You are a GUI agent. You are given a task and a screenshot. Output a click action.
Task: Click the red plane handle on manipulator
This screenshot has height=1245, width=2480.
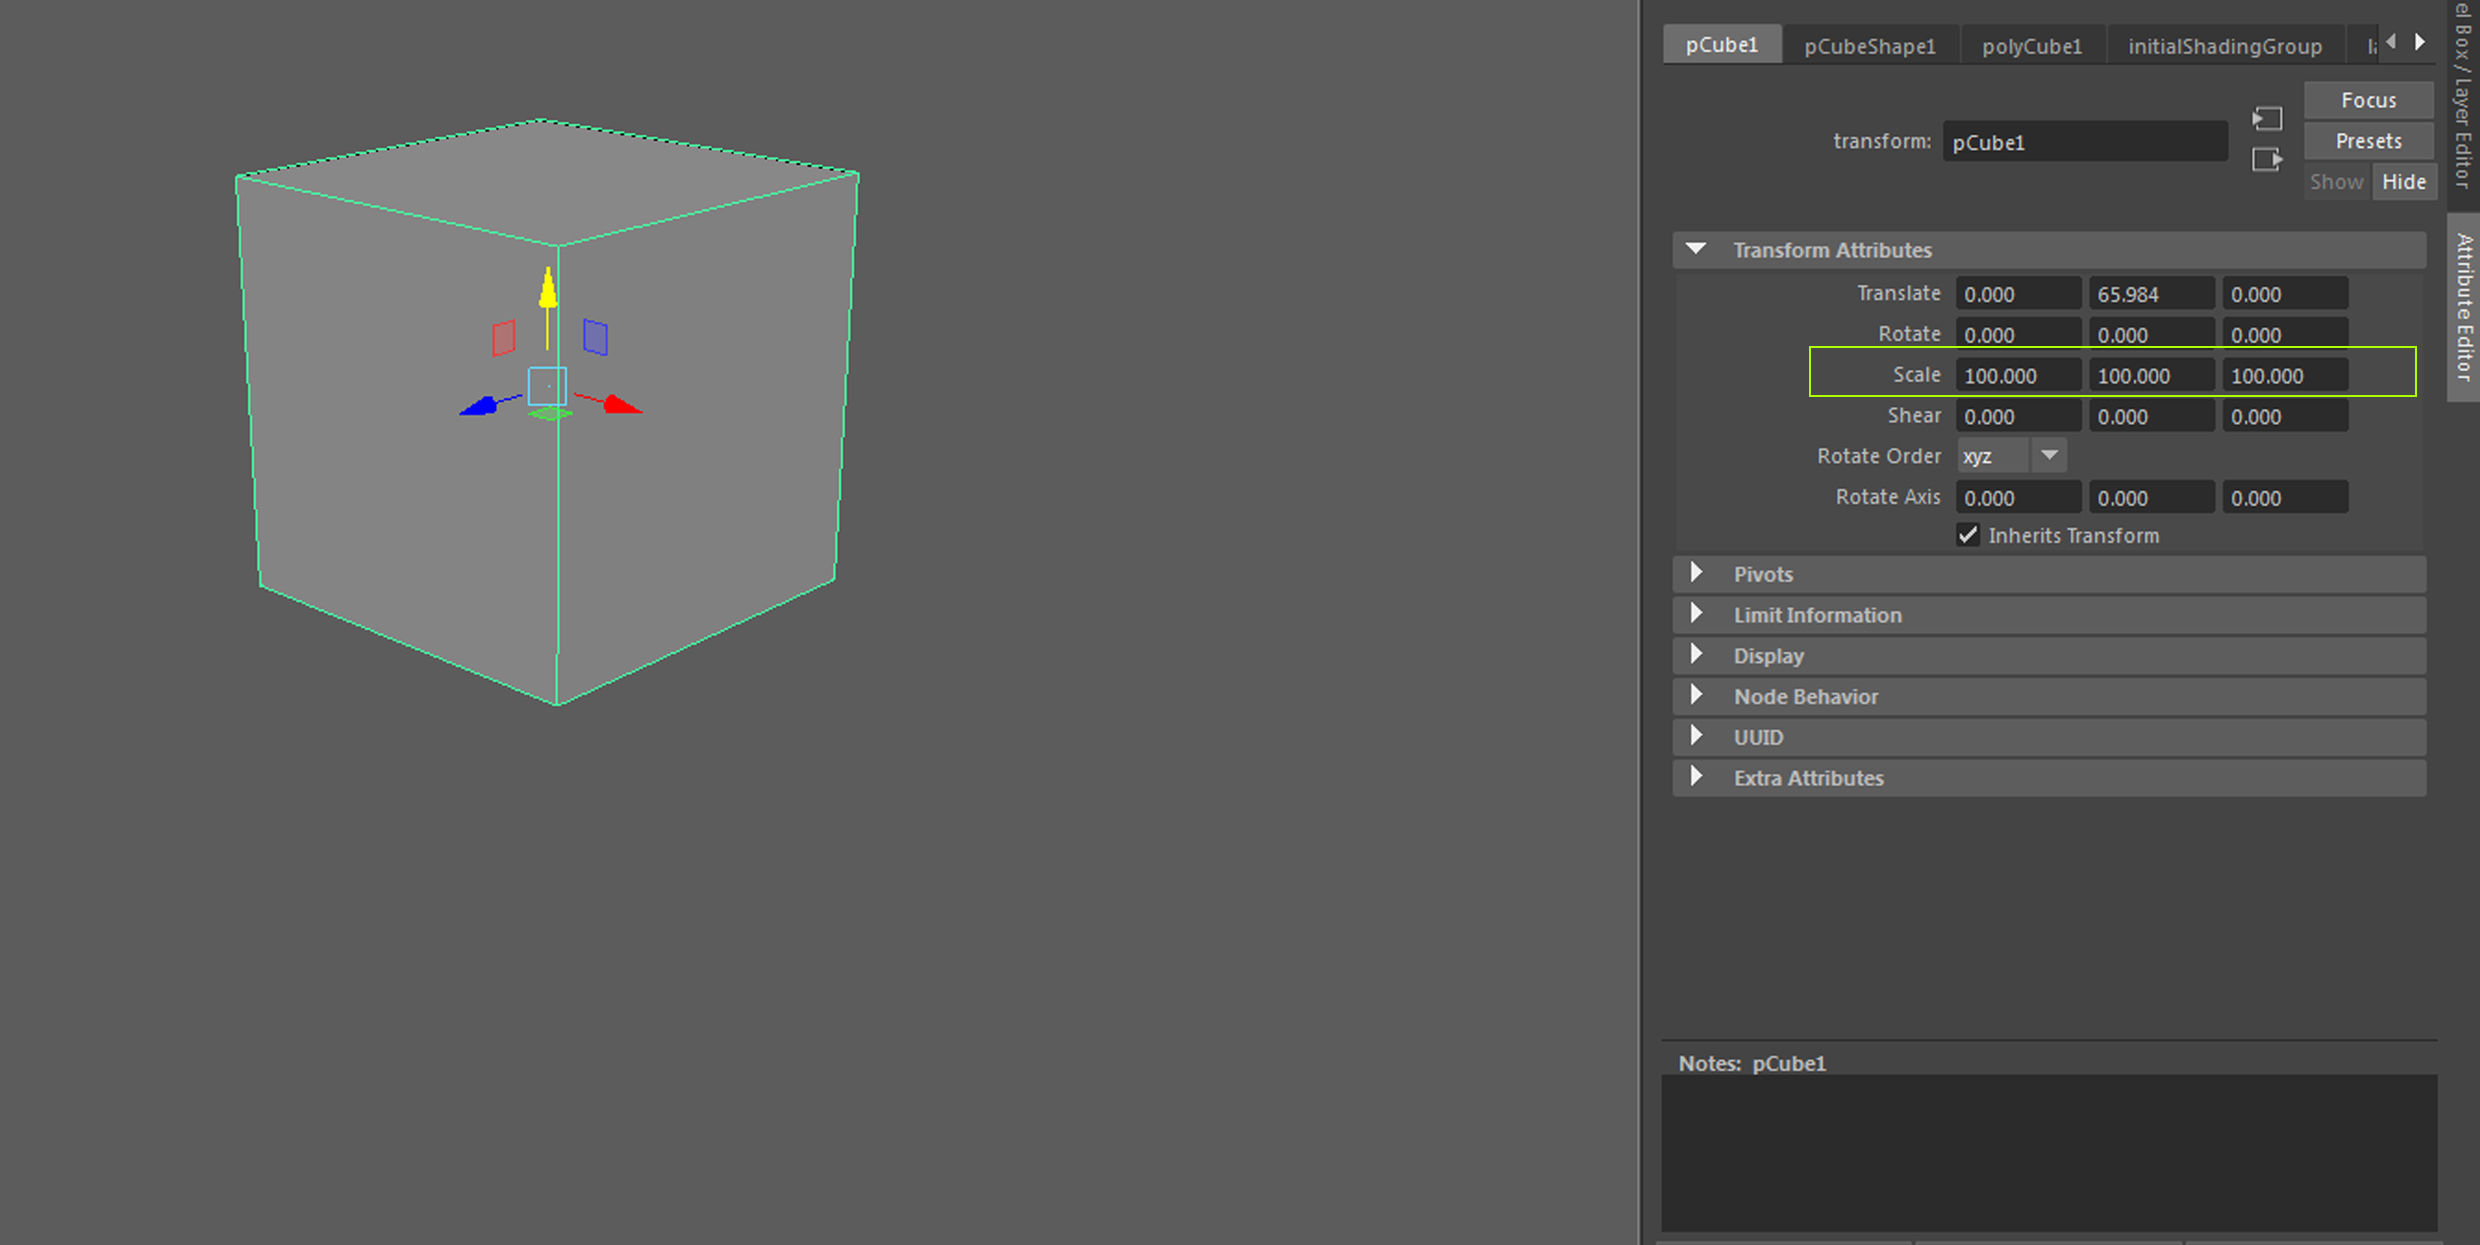504,338
